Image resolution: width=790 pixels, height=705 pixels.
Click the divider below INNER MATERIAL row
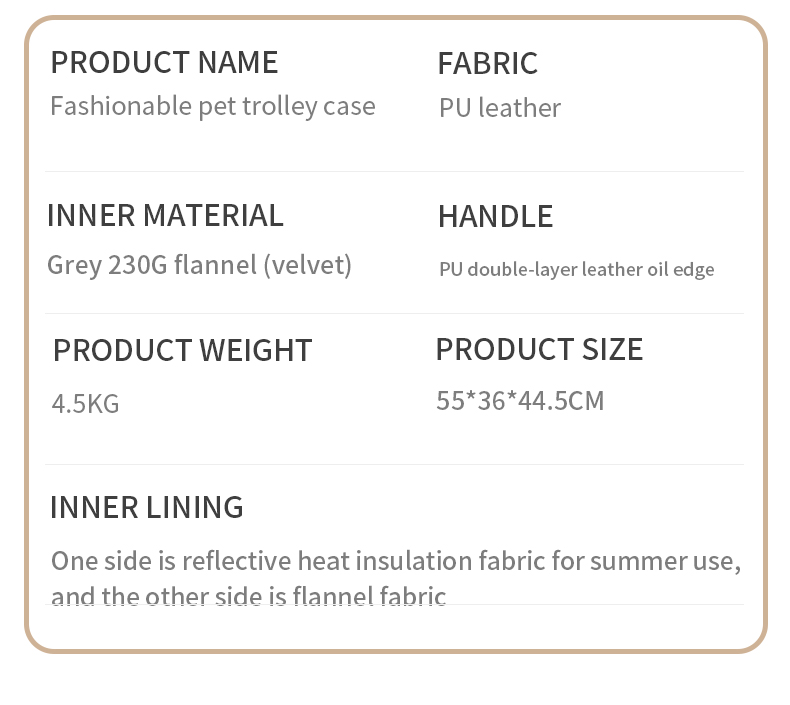(394, 313)
